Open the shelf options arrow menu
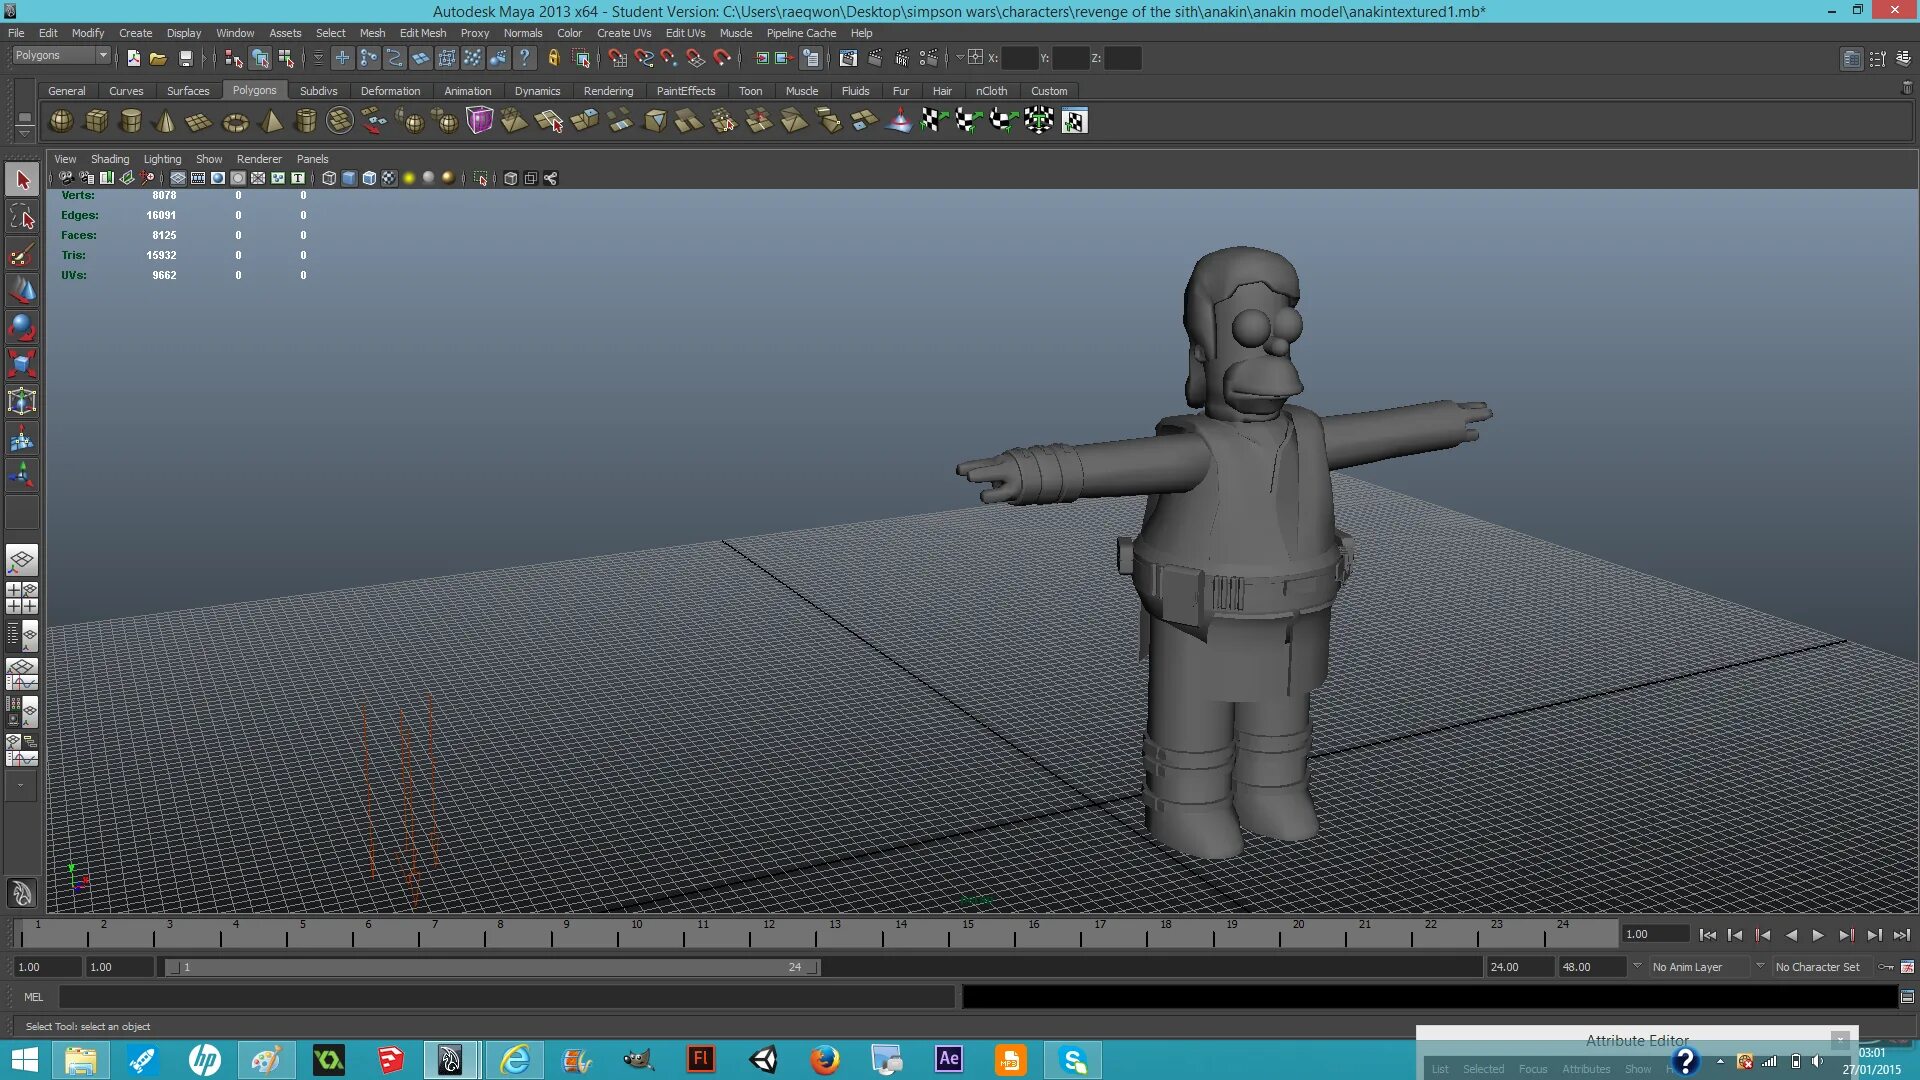 [25, 132]
